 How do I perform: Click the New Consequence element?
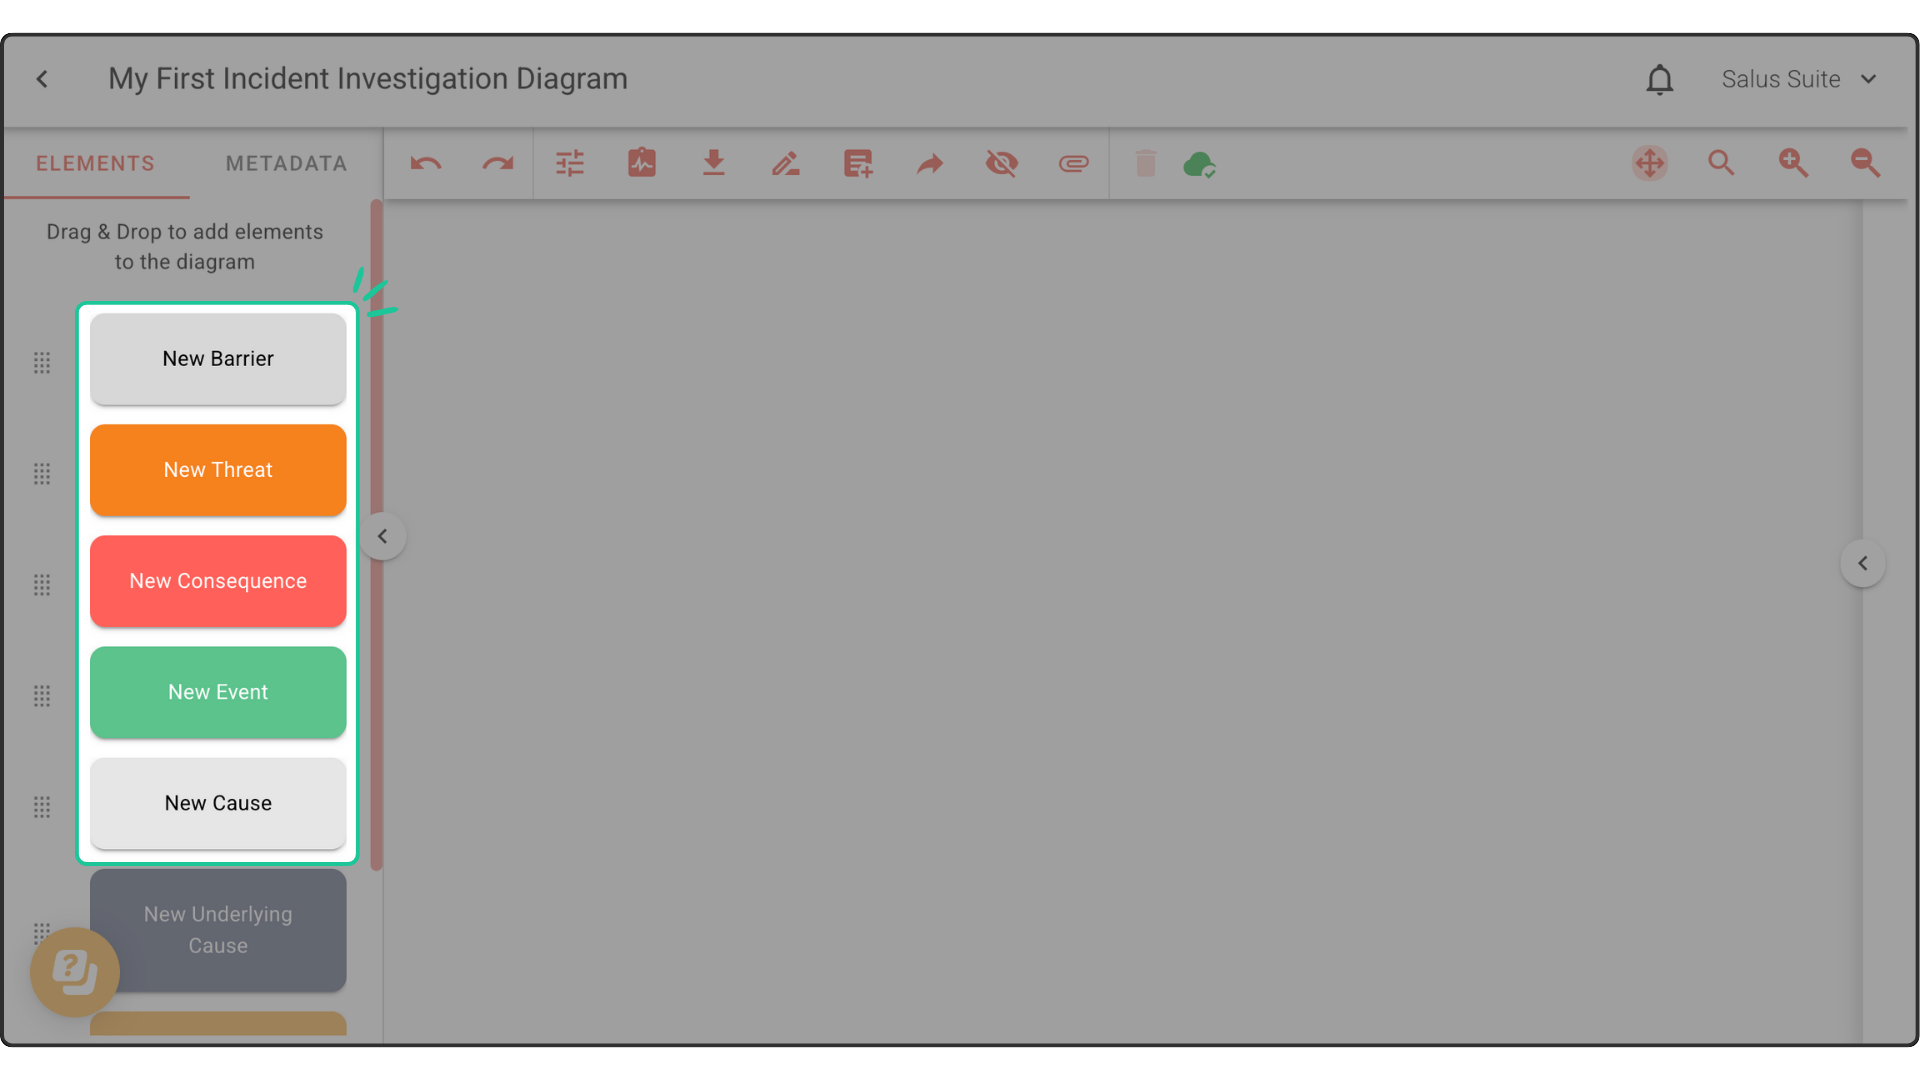pyautogui.click(x=218, y=581)
